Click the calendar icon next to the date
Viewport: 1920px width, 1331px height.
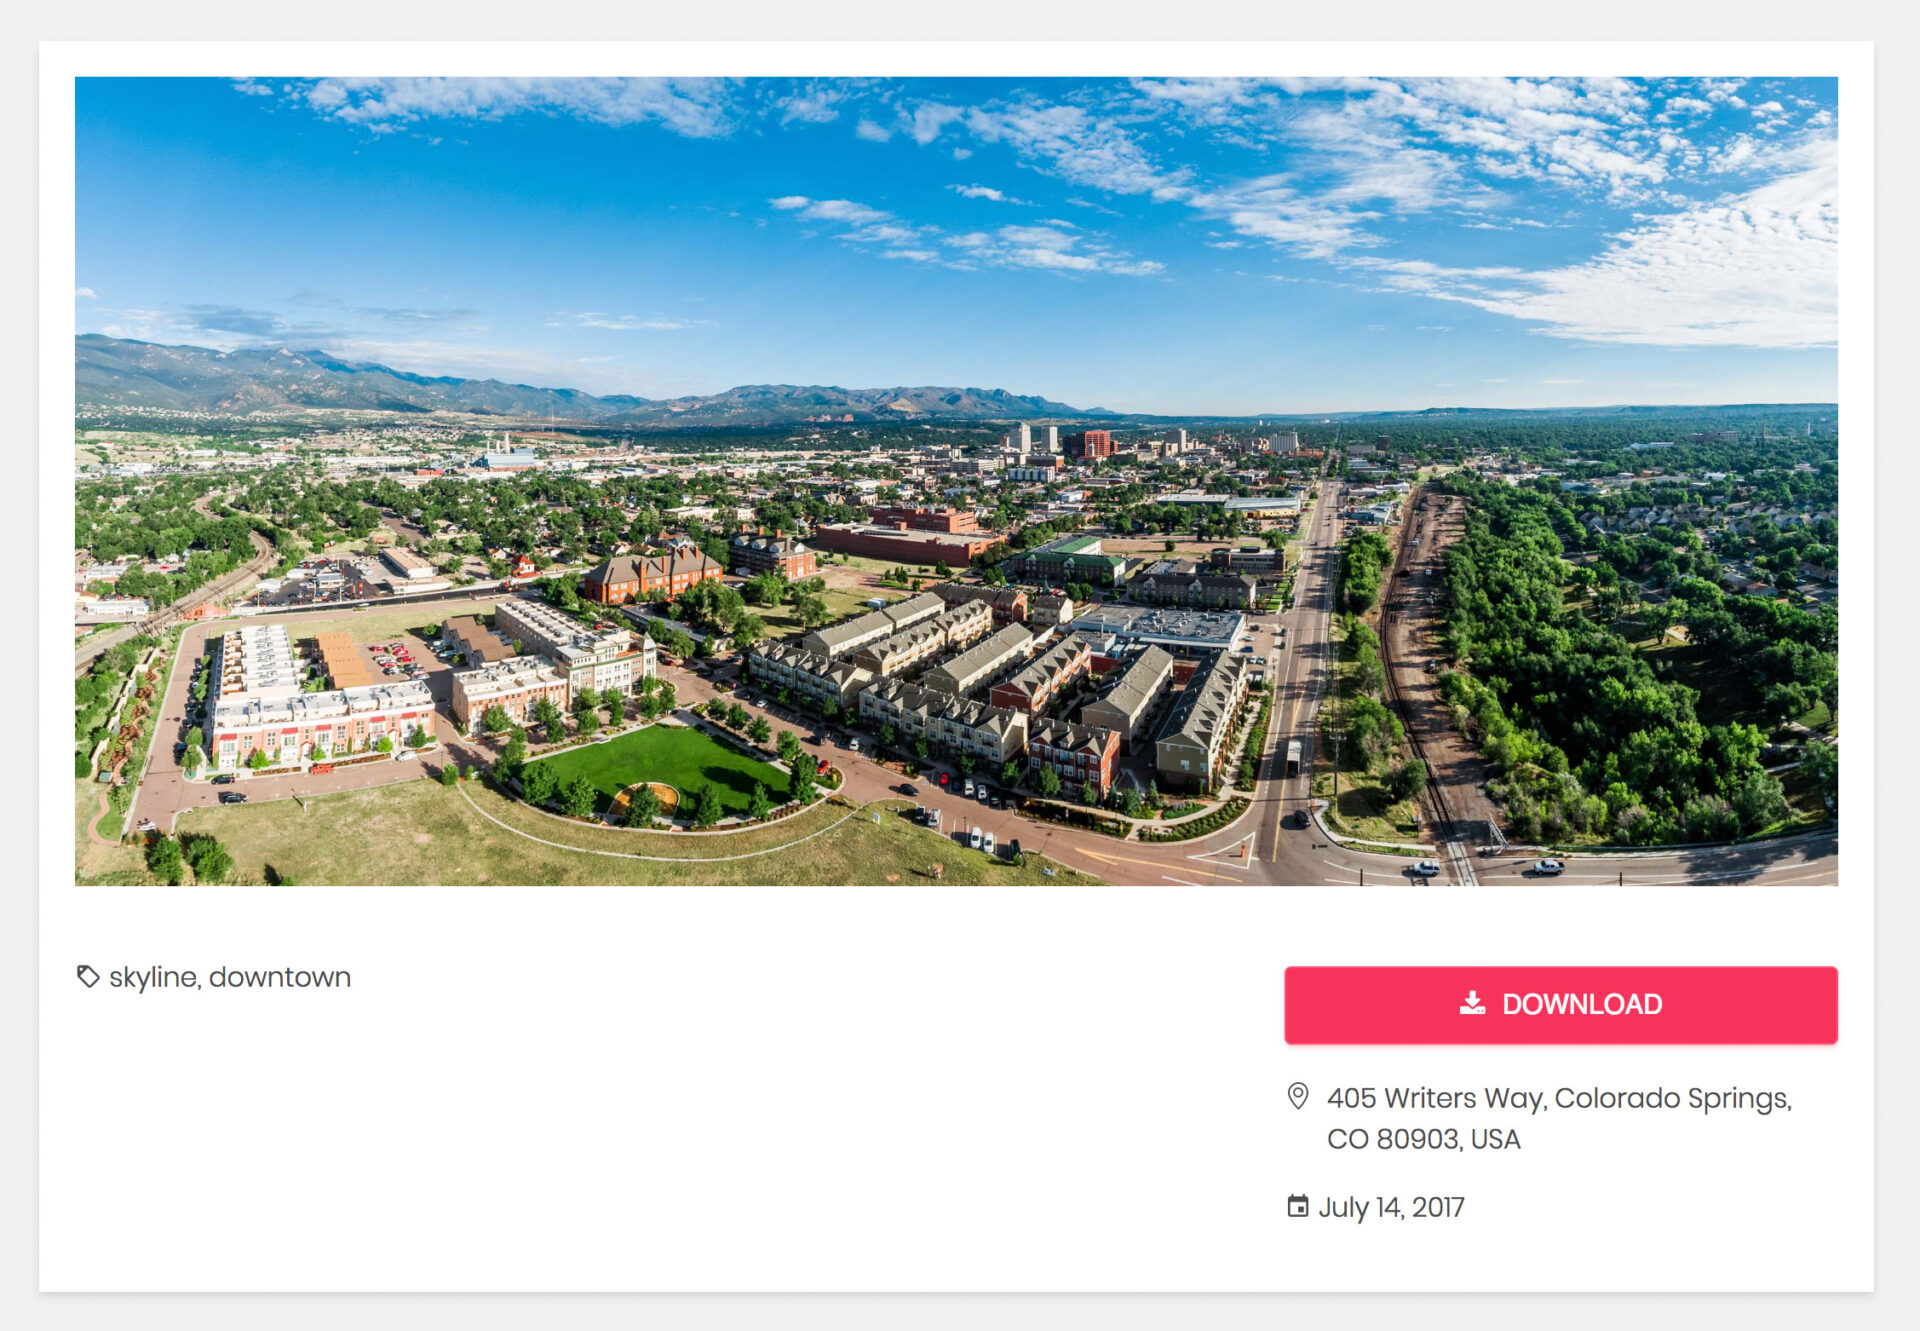tap(1297, 1206)
